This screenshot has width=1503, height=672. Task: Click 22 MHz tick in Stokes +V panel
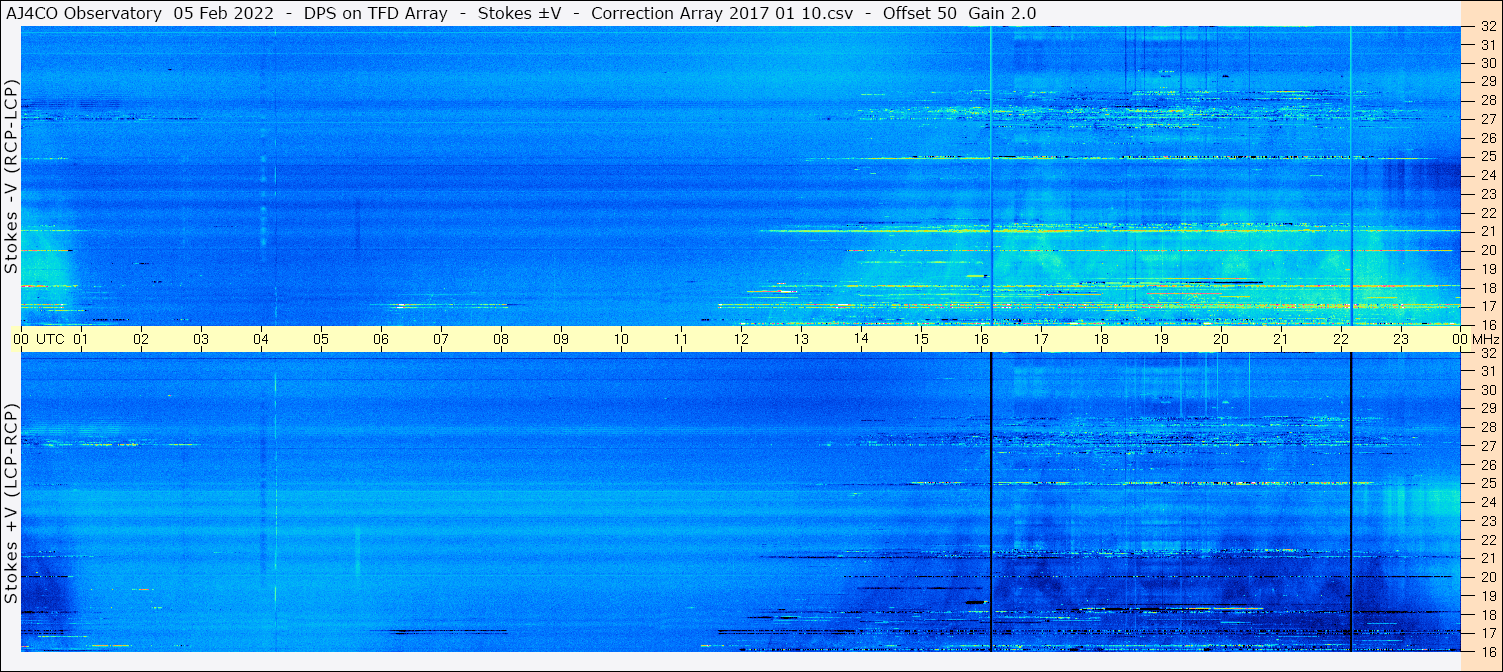coord(1488,540)
